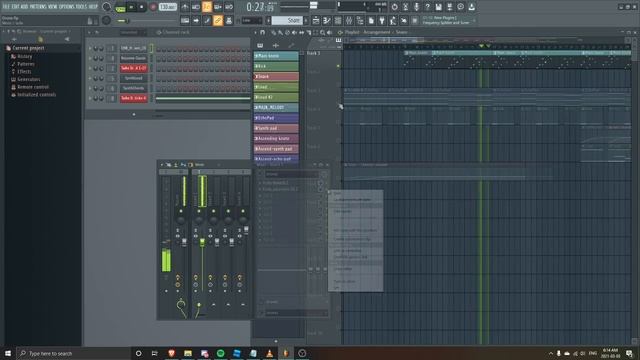The image size is (640, 360).
Task: Click the mixer master volume fader
Action: click(x=184, y=242)
